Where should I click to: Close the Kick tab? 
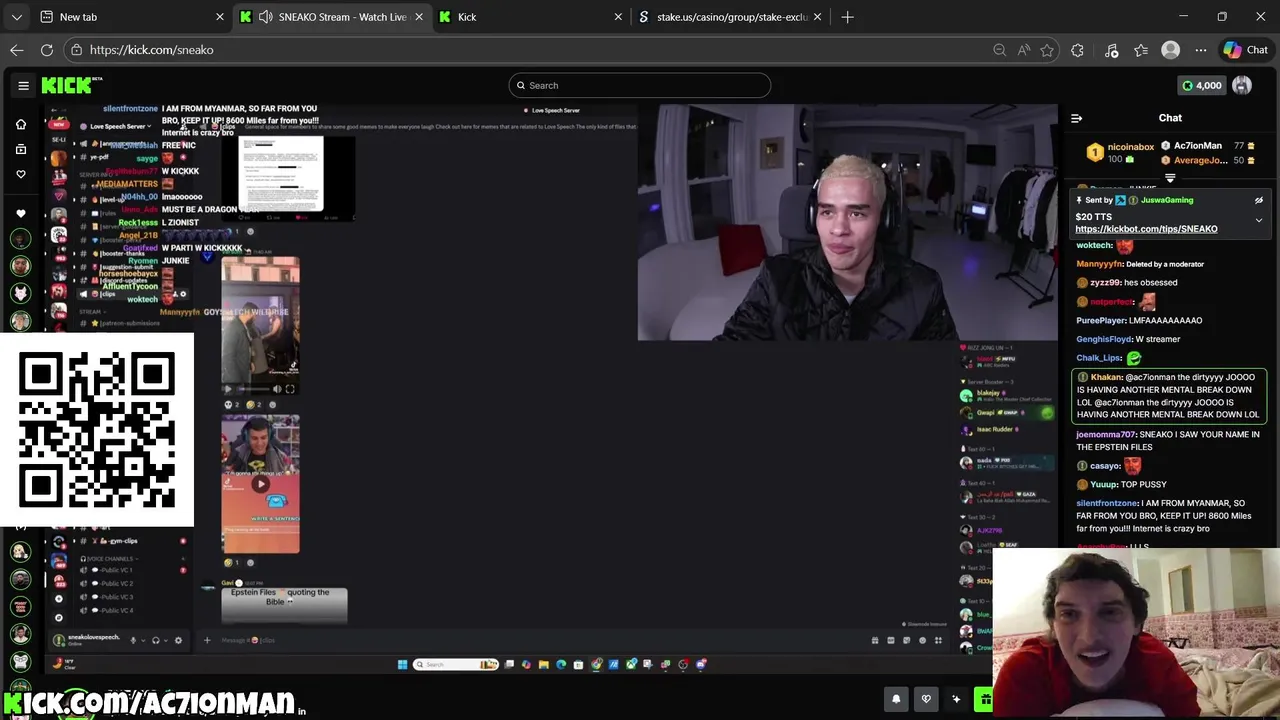(618, 17)
